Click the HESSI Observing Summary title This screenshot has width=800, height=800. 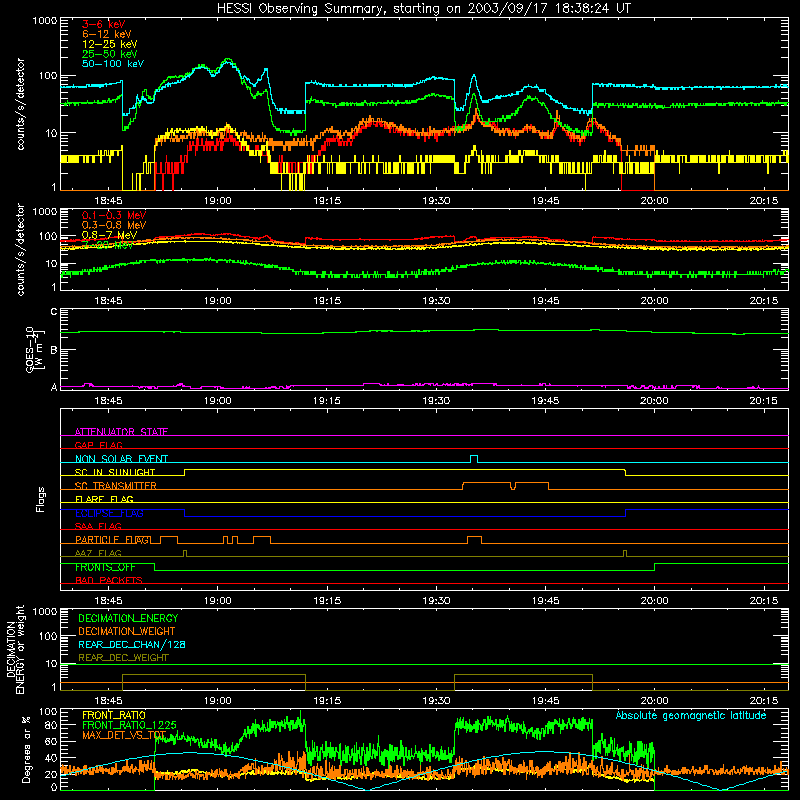pos(423,9)
